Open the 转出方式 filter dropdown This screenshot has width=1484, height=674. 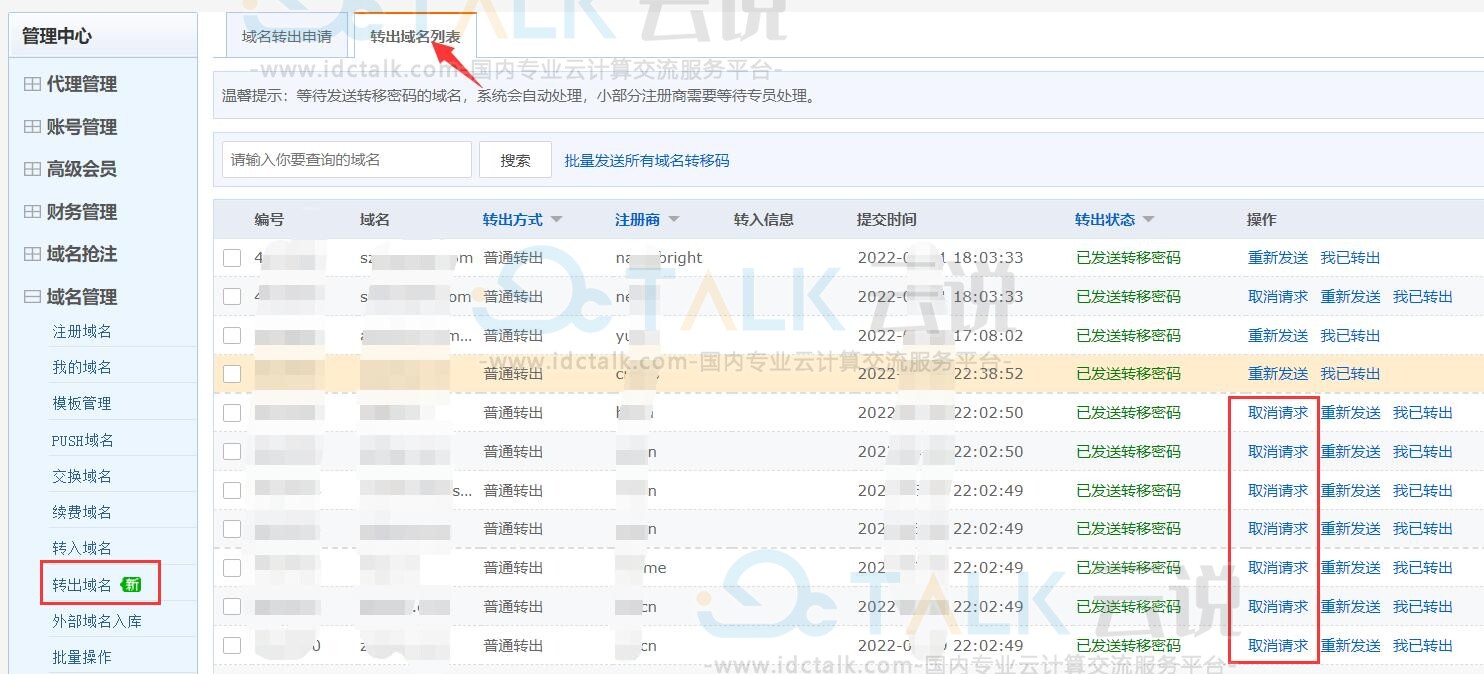[522, 219]
